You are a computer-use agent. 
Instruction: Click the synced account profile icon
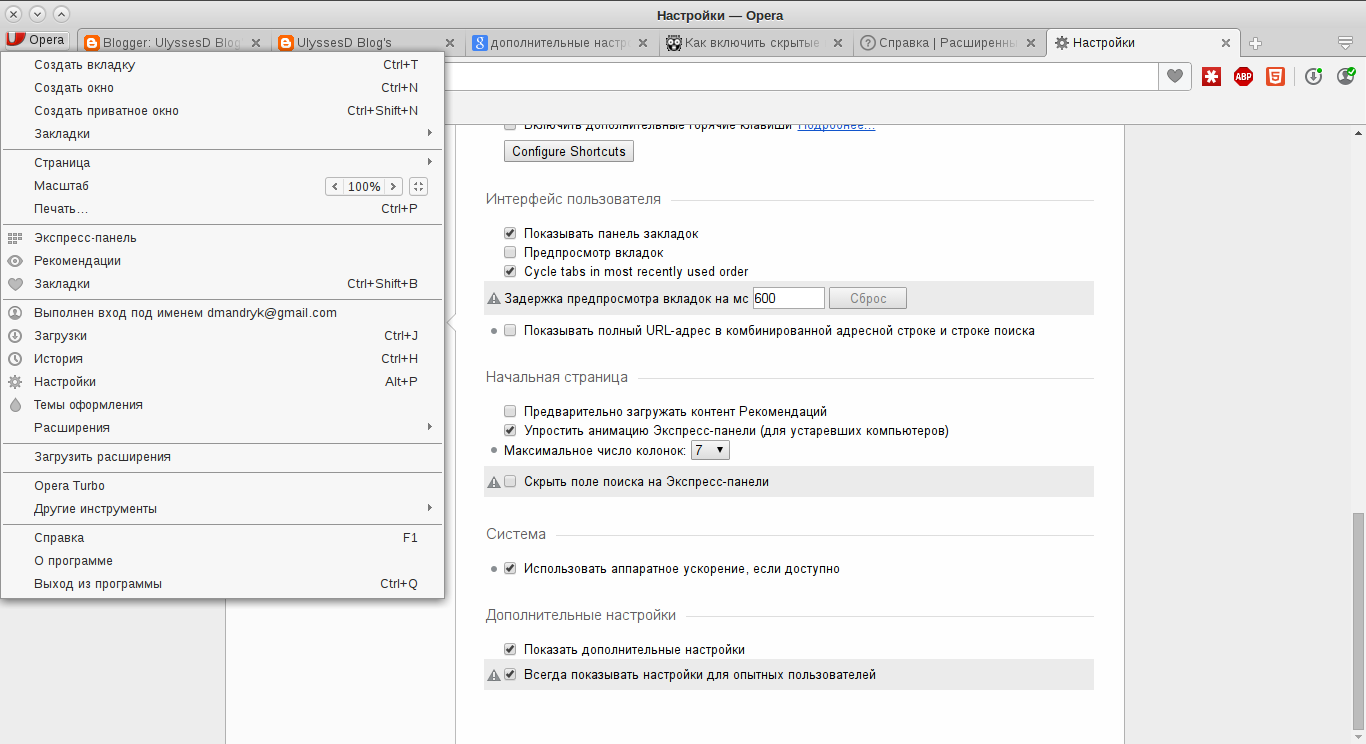point(1345,76)
